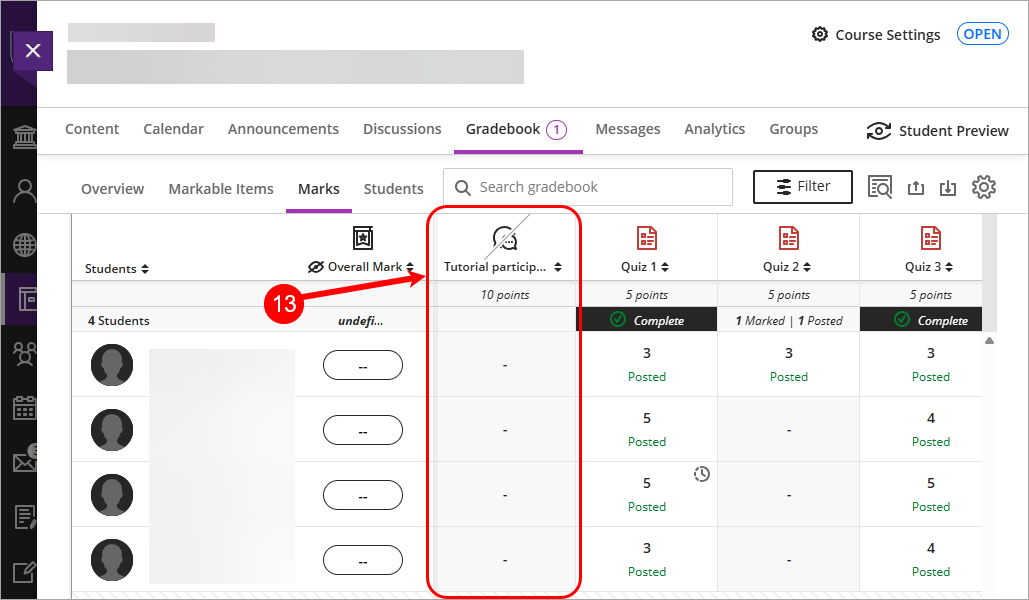Switch to the Messages tab
Screen dimensions: 1029x600
coord(627,129)
